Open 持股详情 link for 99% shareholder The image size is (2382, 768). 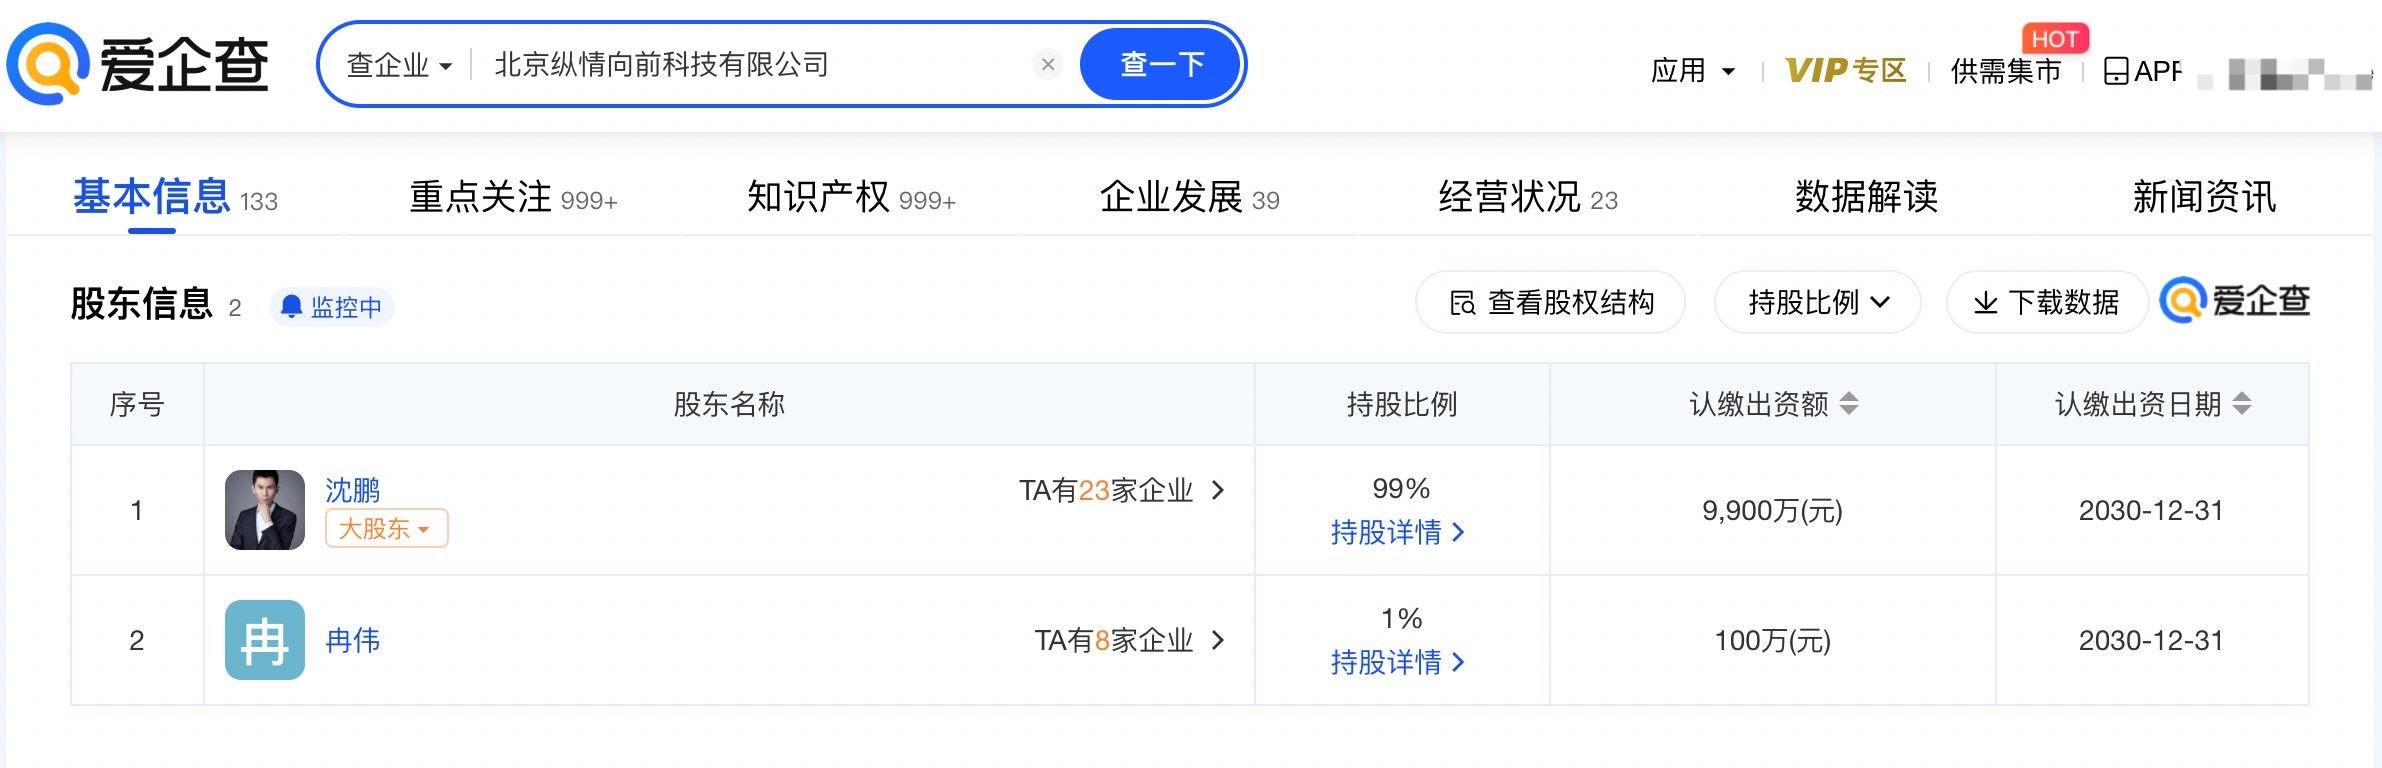coord(1397,532)
